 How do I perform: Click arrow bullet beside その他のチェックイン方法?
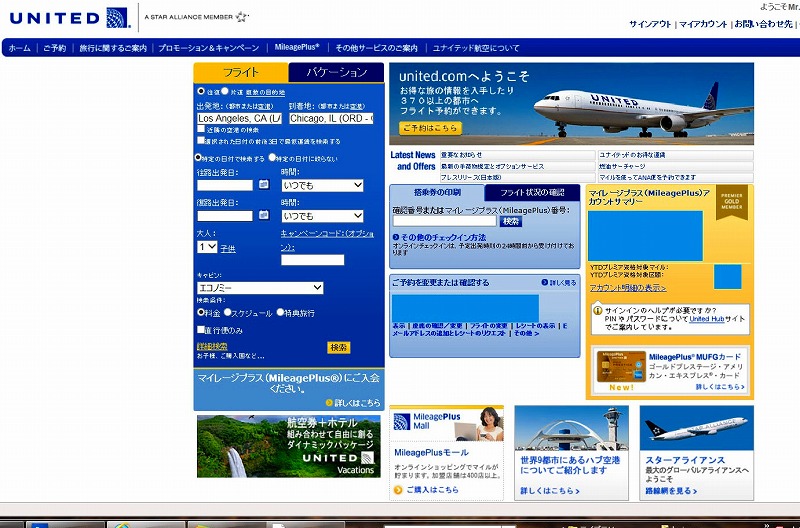[x=396, y=237]
